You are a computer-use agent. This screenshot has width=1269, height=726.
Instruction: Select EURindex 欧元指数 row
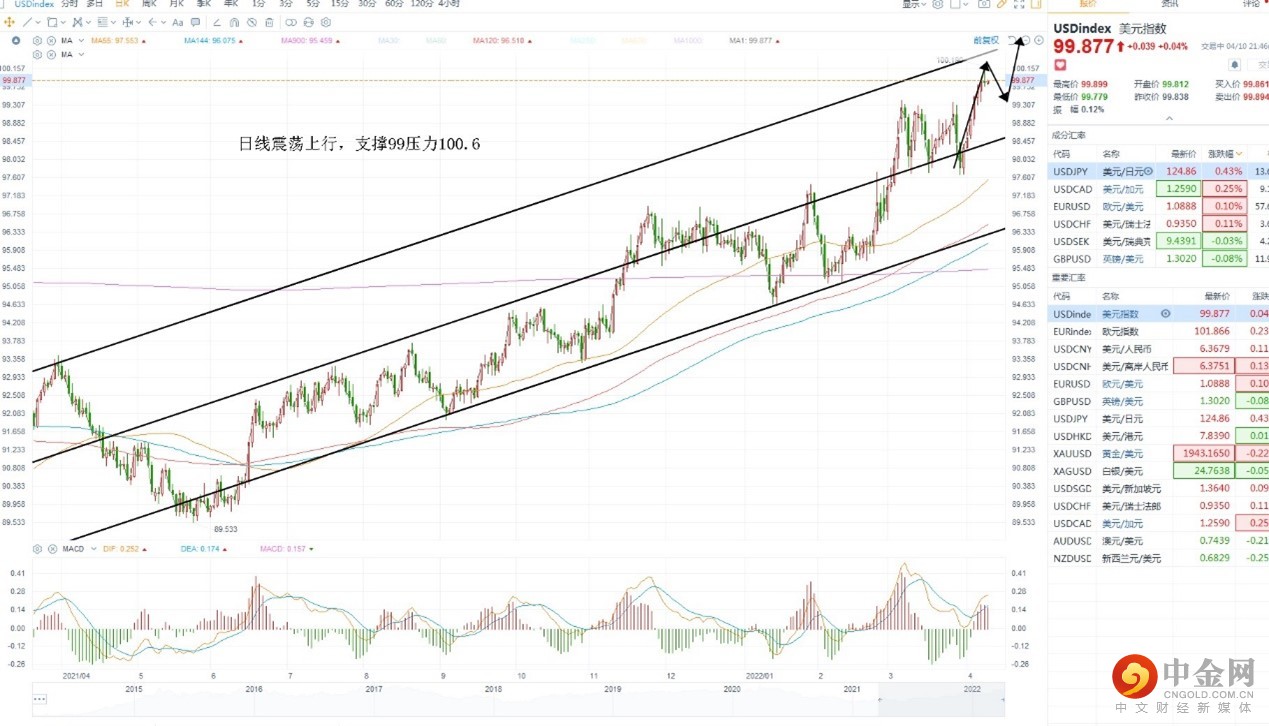[x=1158, y=331]
